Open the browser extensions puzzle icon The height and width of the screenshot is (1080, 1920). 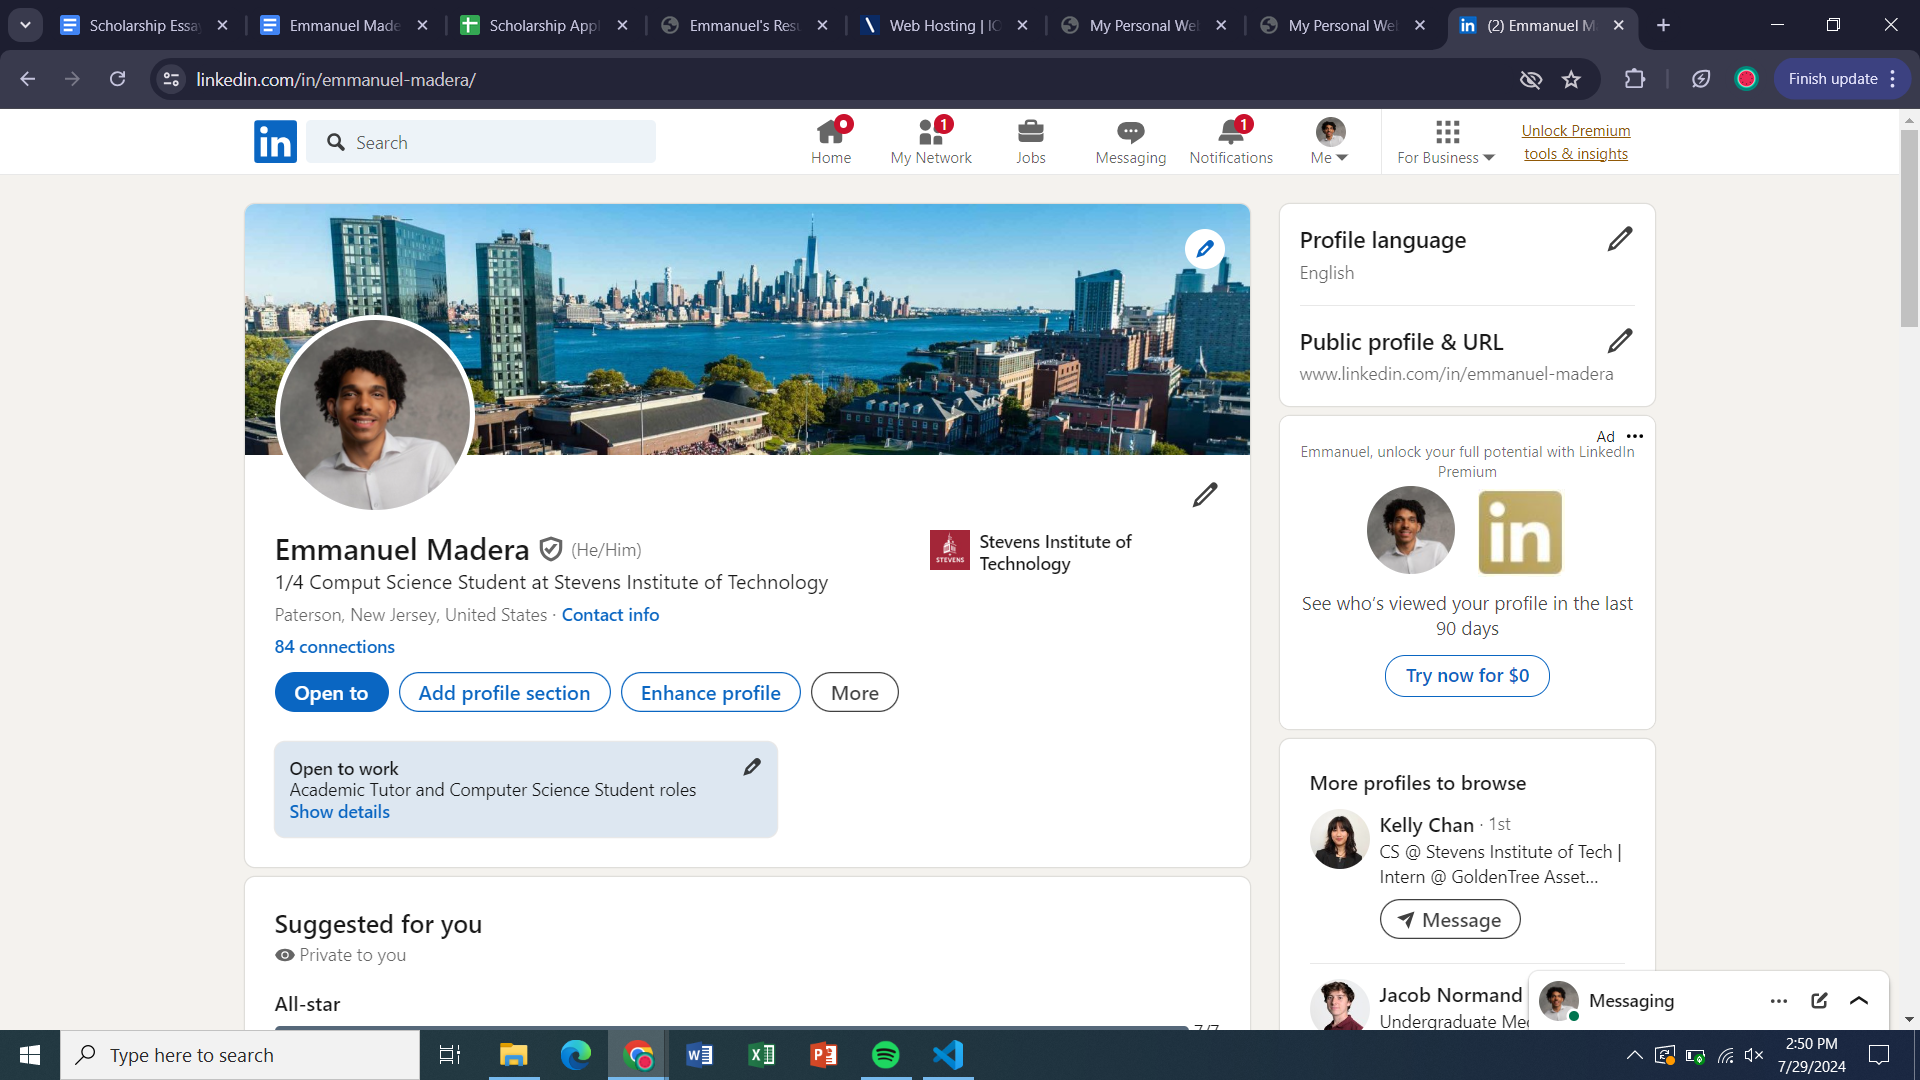[x=1634, y=79]
